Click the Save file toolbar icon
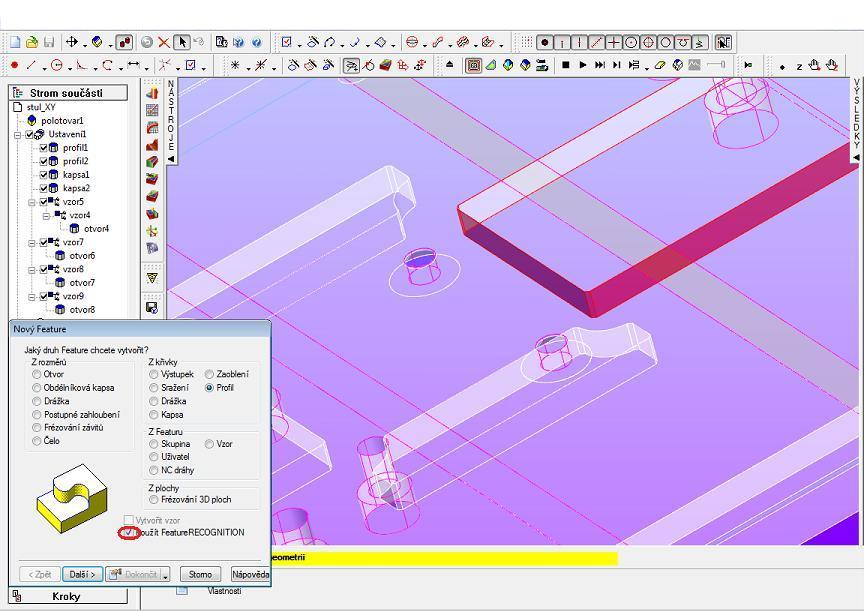This screenshot has height=611, width=867. point(49,42)
